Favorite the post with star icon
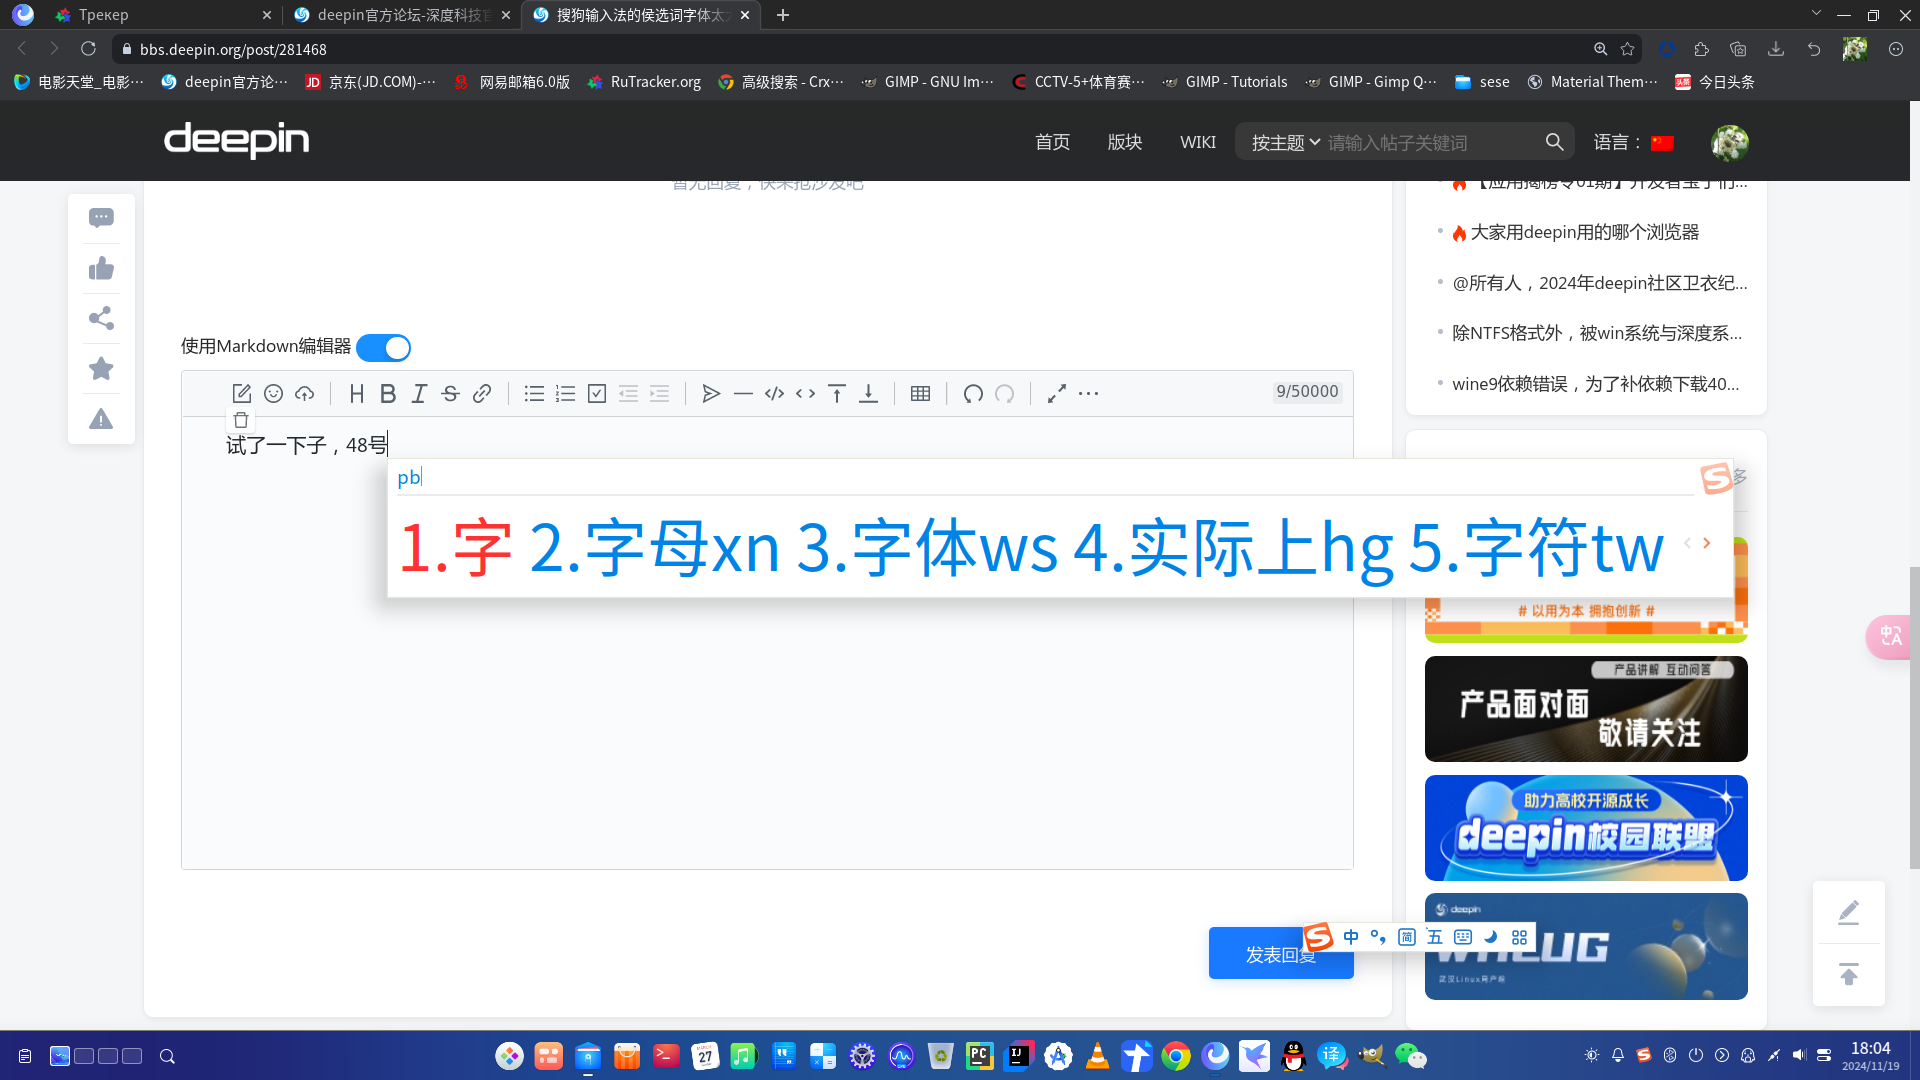Screen dimensions: 1920x1080 click(x=101, y=369)
